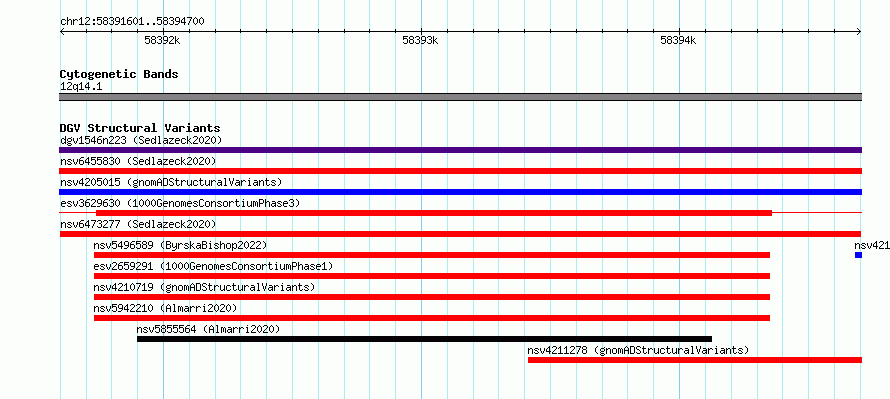Click the red nsv6473277 variant bar

coord(460,234)
